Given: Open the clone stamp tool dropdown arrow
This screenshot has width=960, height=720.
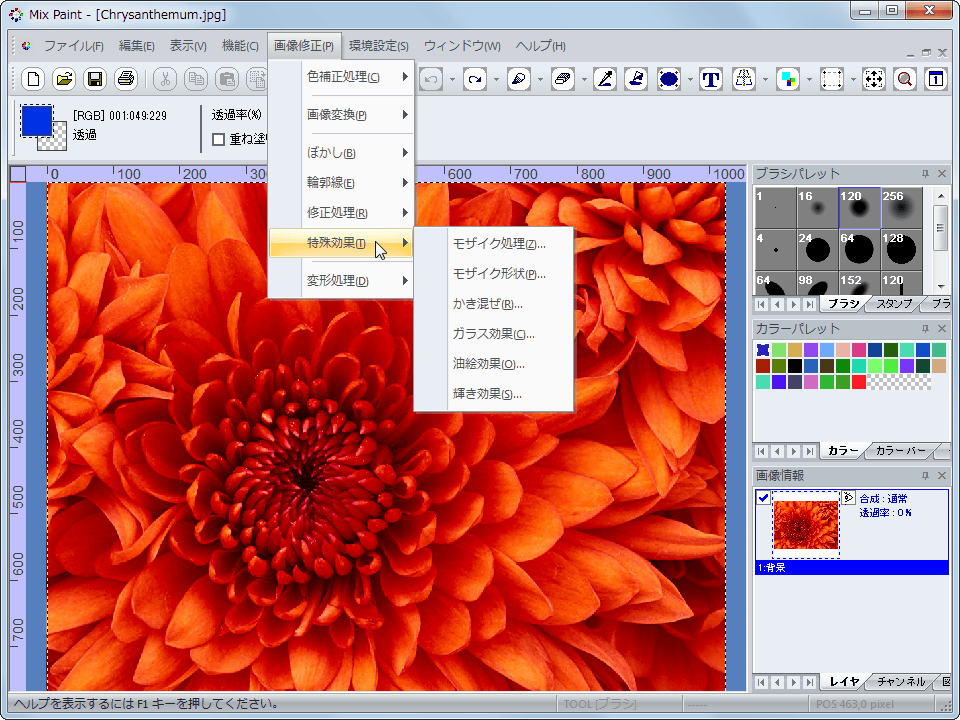Looking at the screenshot, I should coord(765,80).
